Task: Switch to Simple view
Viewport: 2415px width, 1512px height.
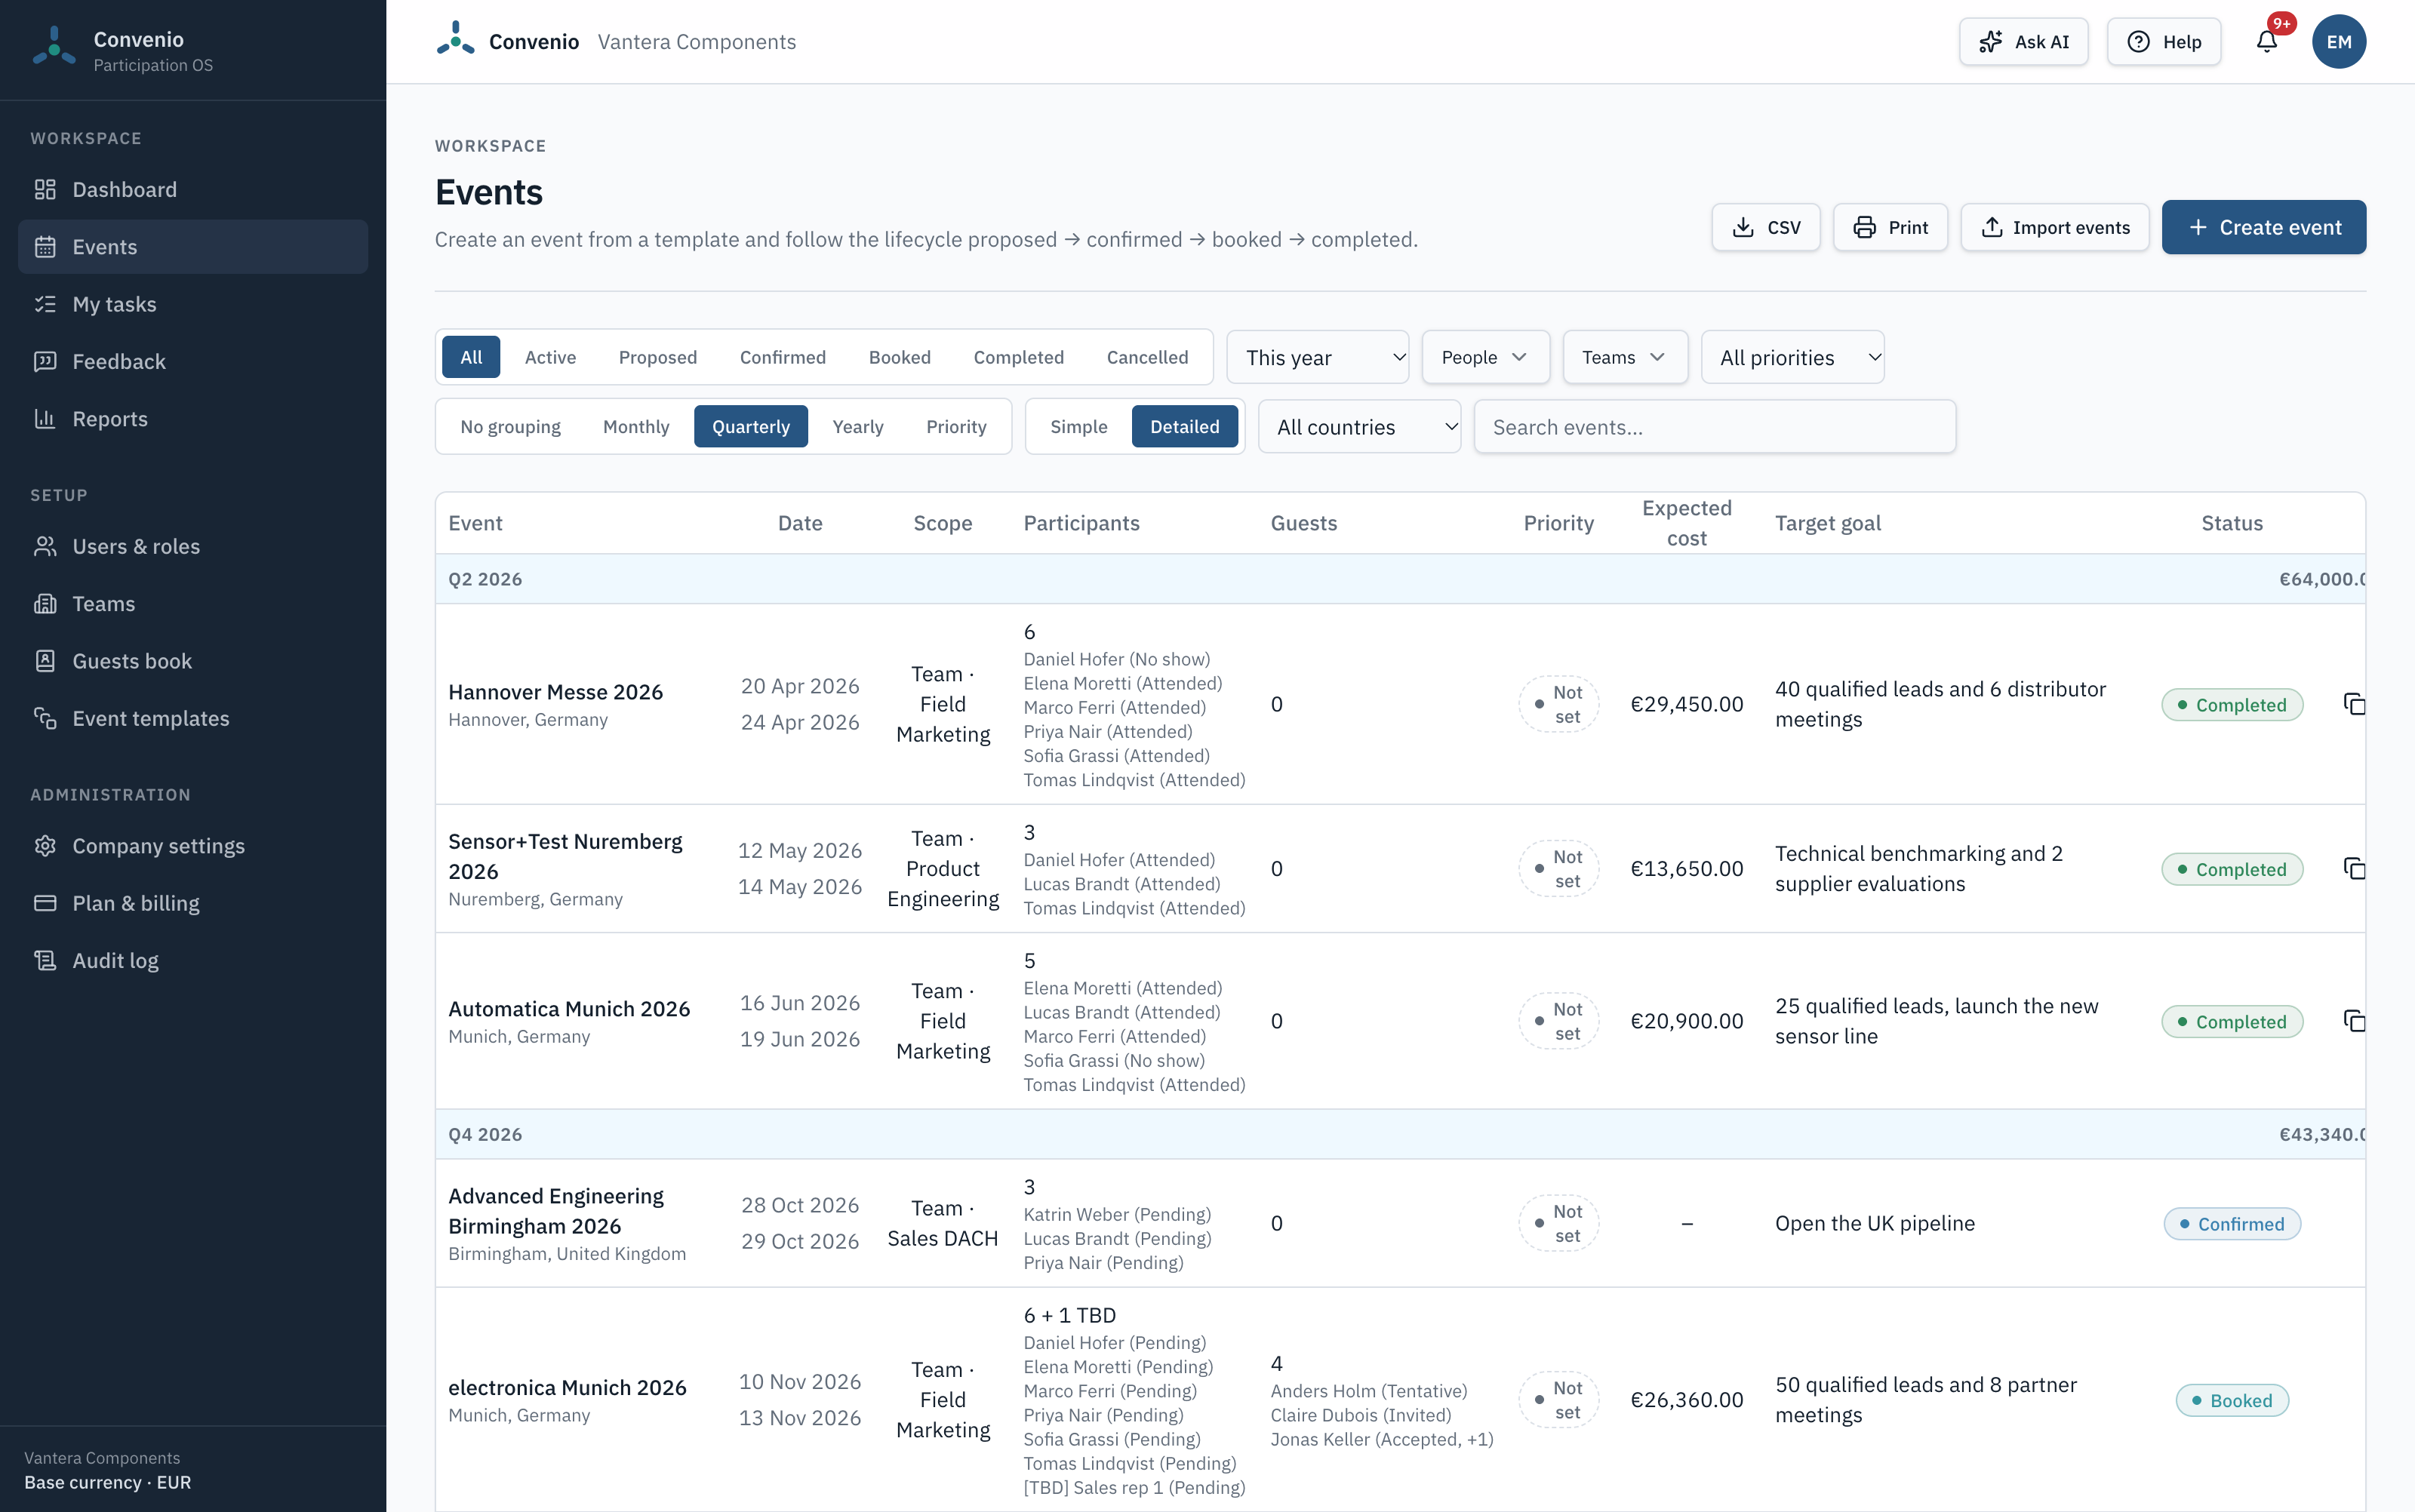Action: (x=1078, y=426)
